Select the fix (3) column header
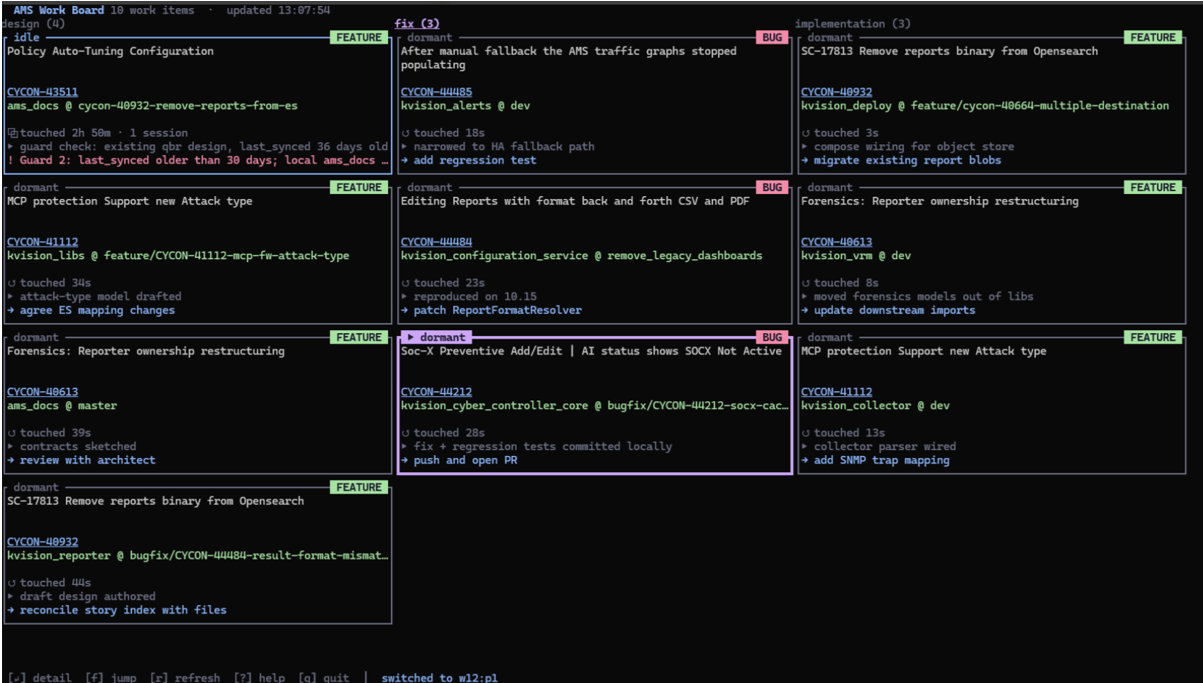 point(417,23)
